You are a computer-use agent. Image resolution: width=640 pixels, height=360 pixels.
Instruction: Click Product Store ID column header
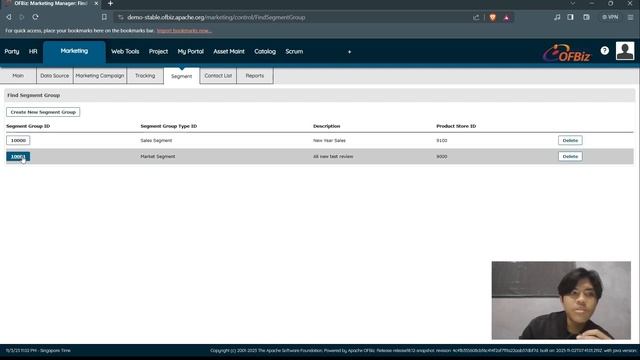click(x=456, y=126)
